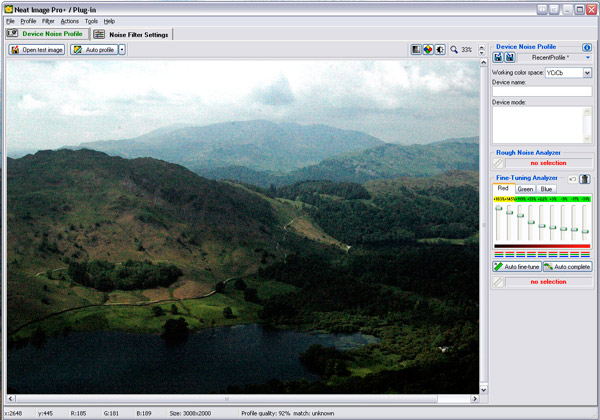Screen dimensions: 600x420
Task: Click 'no selection' under Rough Noise Analyzer
Action: tap(548, 163)
